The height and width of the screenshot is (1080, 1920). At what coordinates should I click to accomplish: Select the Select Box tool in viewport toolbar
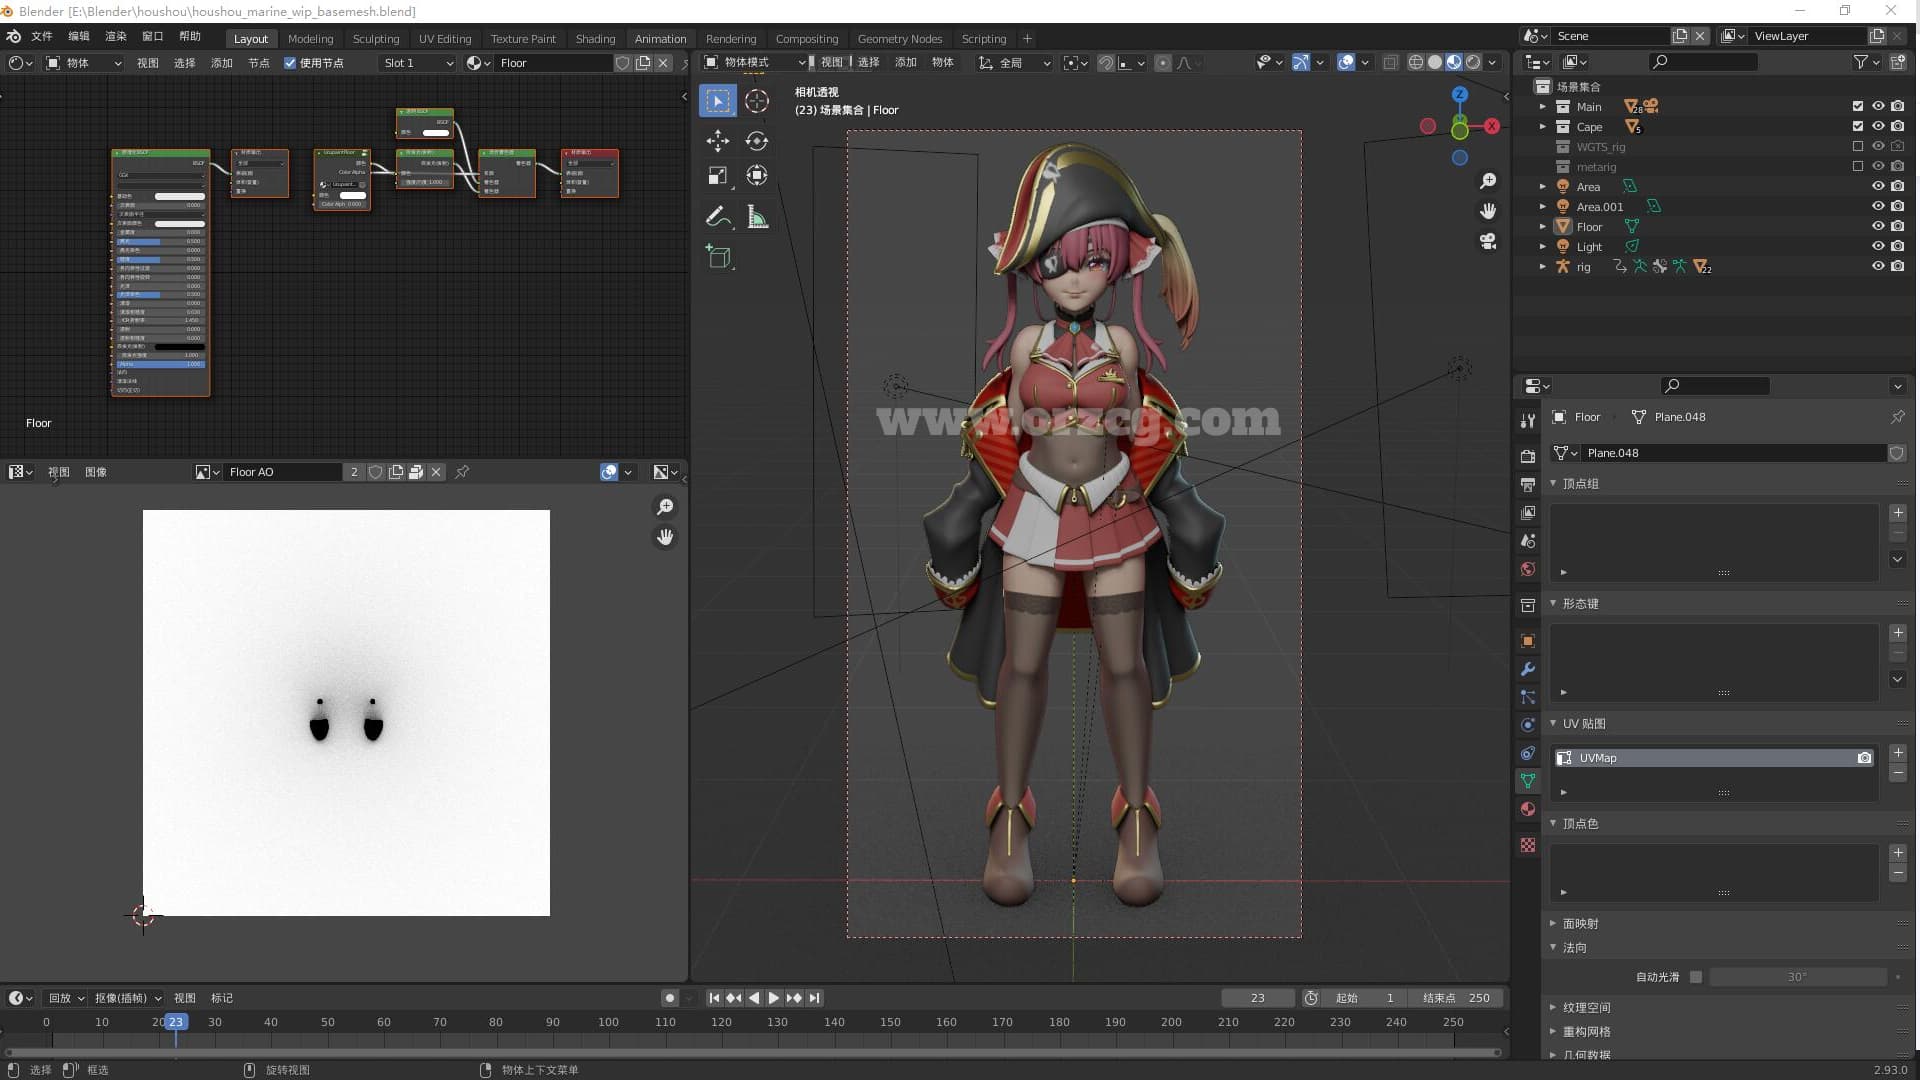tap(717, 101)
